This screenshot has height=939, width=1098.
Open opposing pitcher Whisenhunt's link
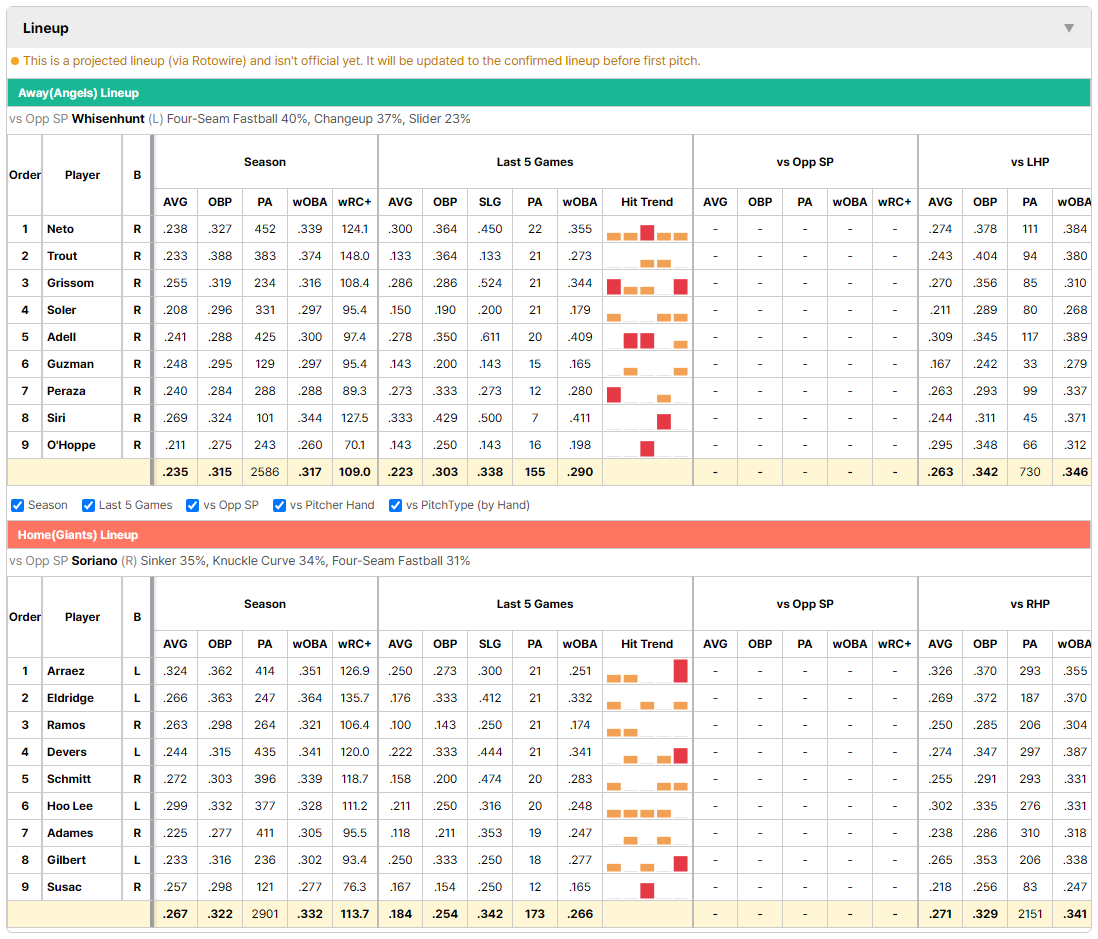tap(108, 119)
